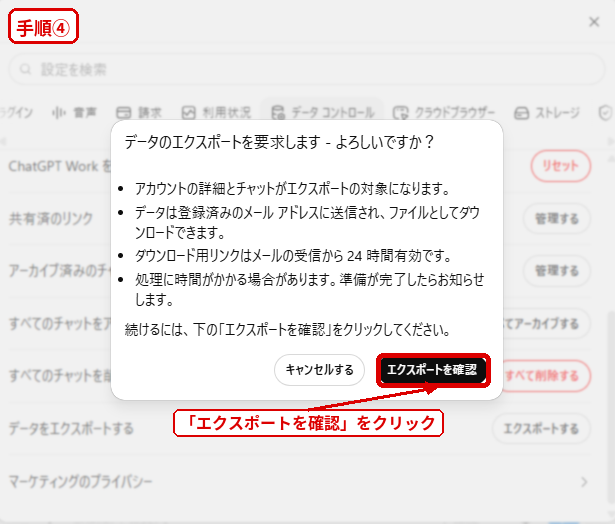Open the クラウドブラウザー tab

(444, 113)
